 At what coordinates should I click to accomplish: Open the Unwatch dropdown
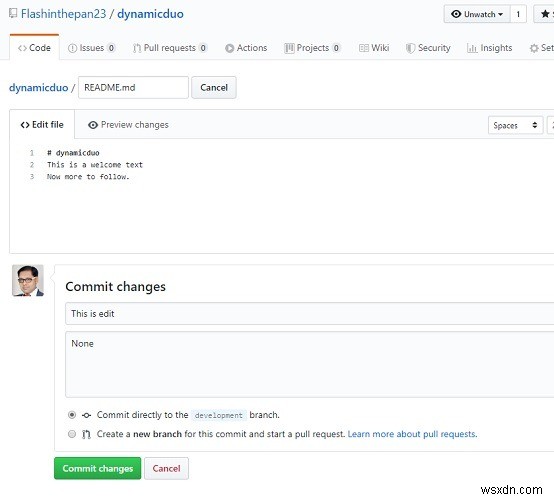tap(477, 14)
